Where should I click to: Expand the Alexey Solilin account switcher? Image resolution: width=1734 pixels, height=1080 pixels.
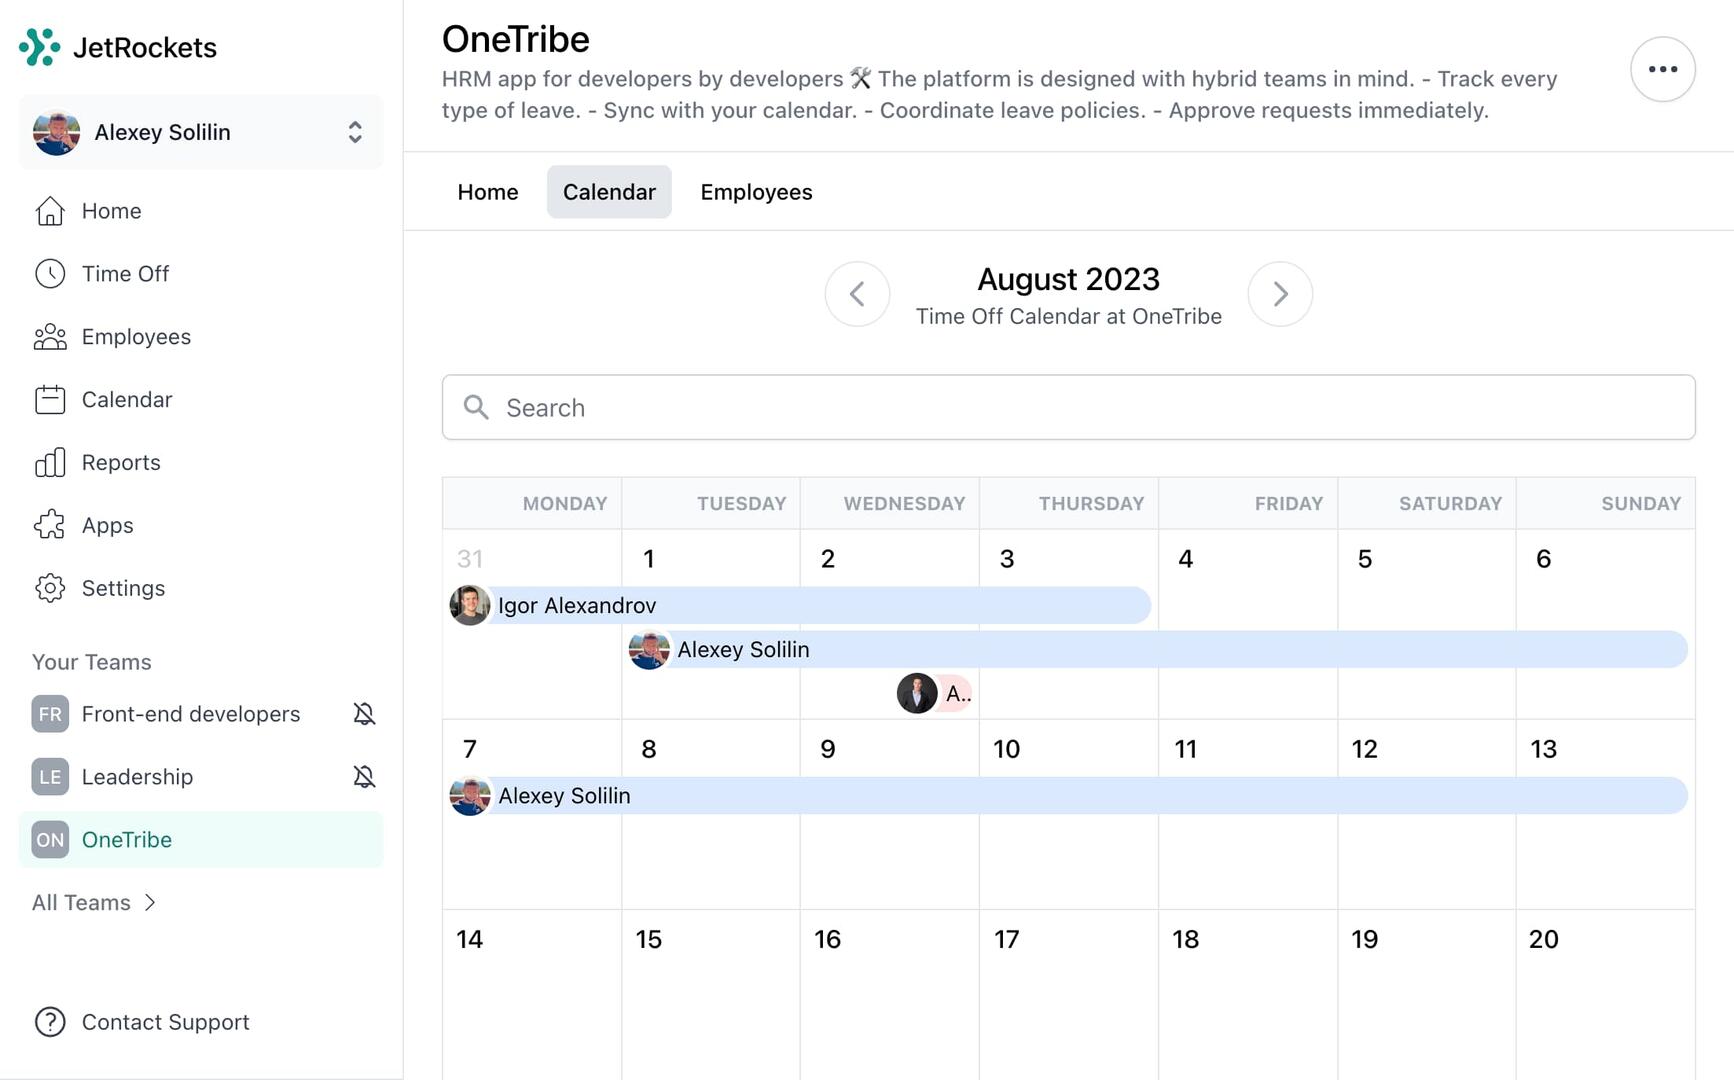click(354, 132)
